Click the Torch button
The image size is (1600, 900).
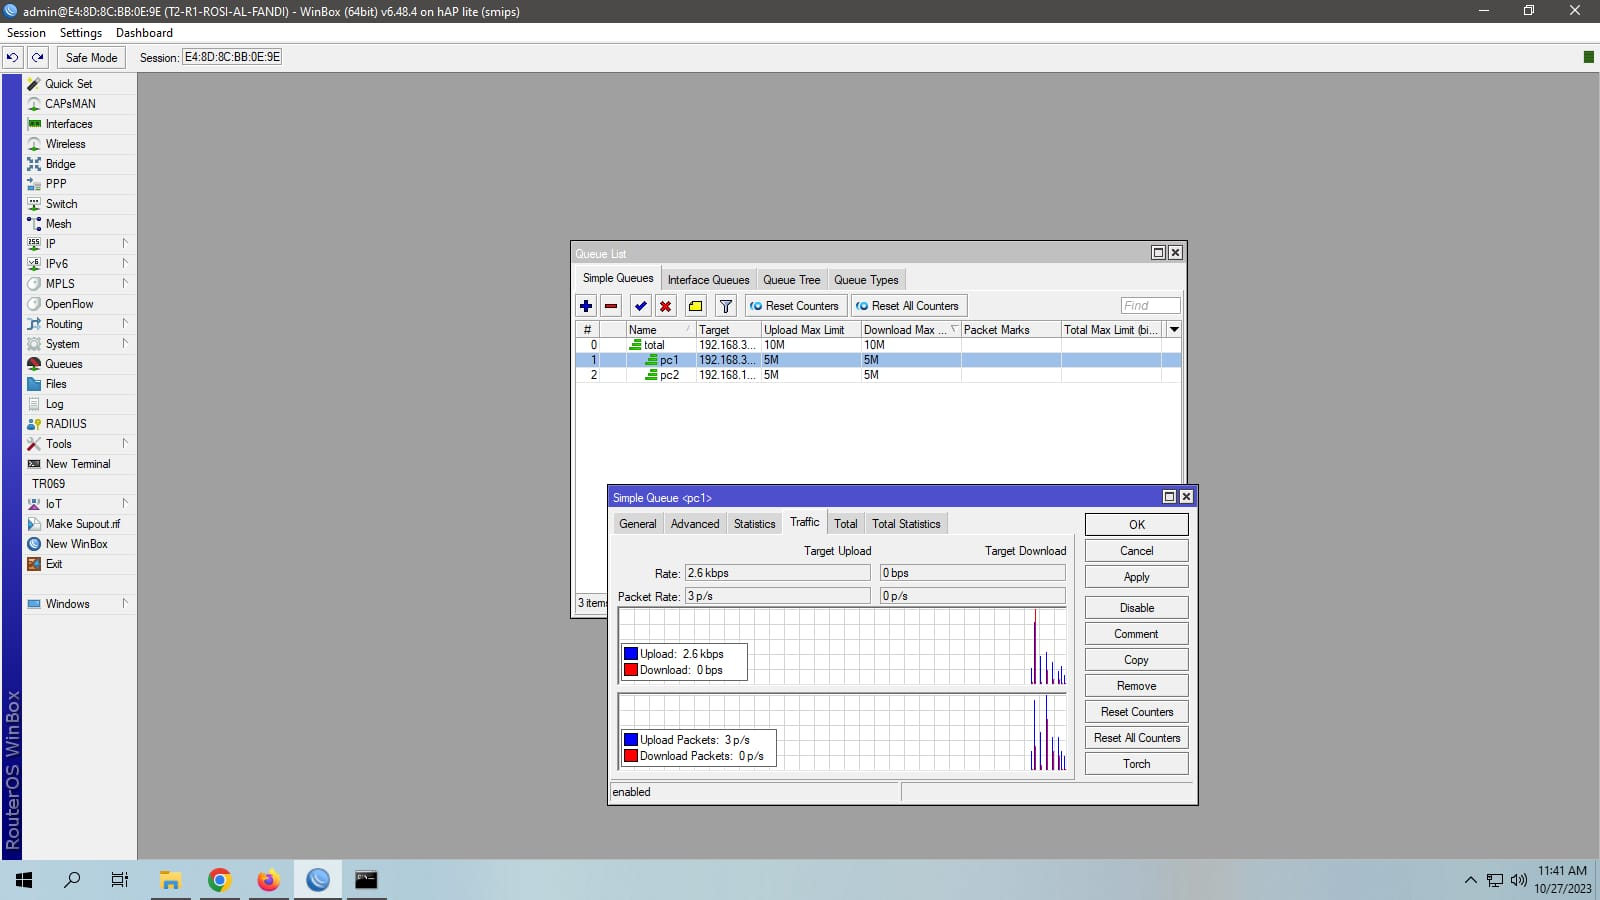tap(1137, 764)
